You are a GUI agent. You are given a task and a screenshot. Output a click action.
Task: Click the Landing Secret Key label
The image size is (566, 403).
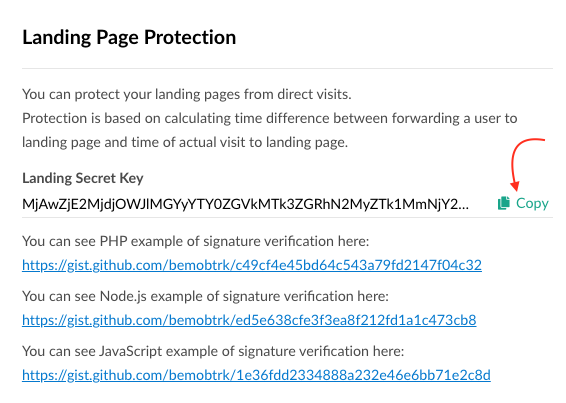click(83, 178)
